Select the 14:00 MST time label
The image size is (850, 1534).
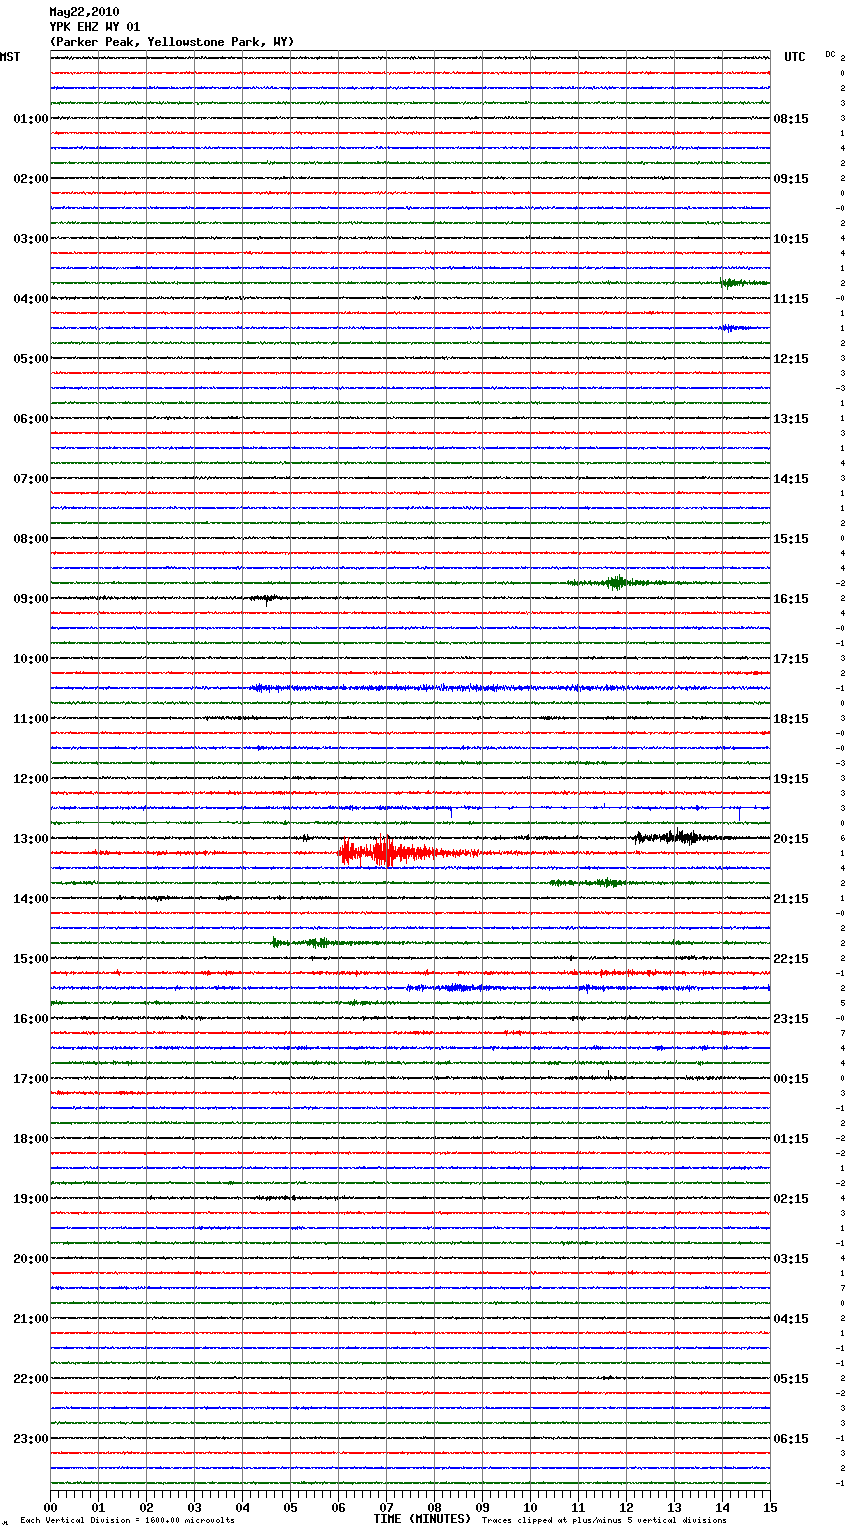31,899
